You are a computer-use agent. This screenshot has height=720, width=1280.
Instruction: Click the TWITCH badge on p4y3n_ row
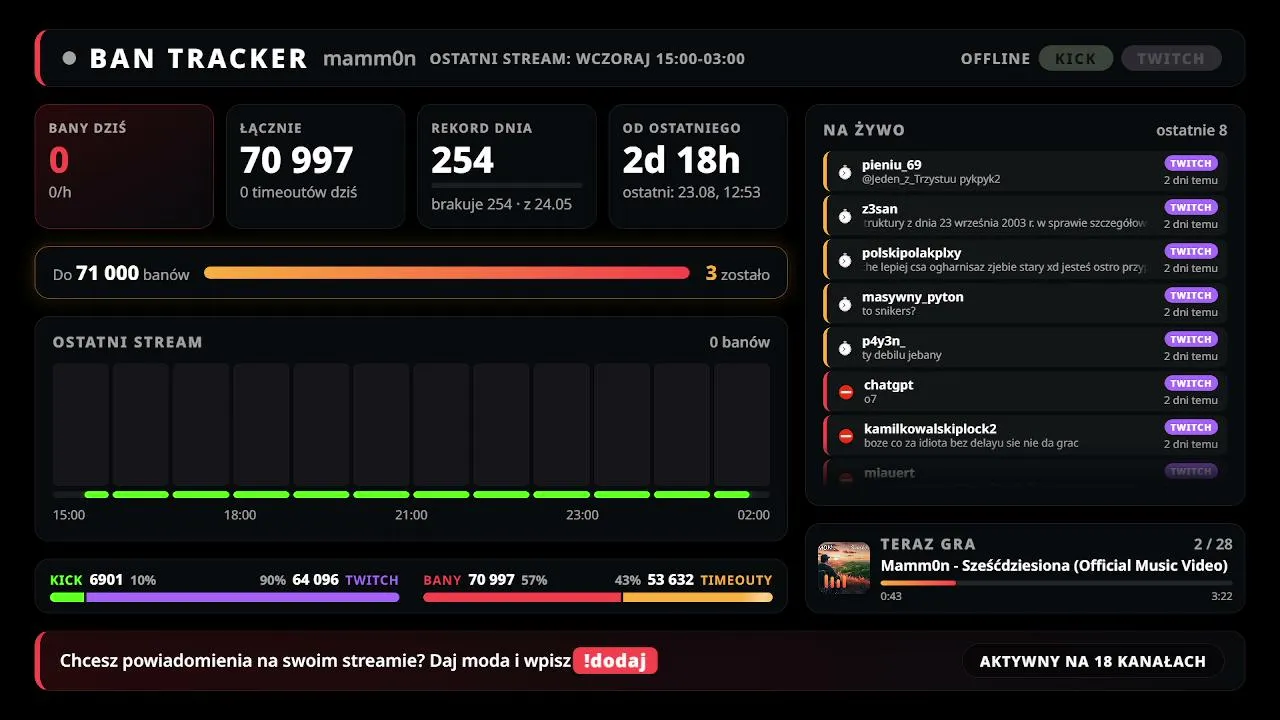pos(1191,339)
